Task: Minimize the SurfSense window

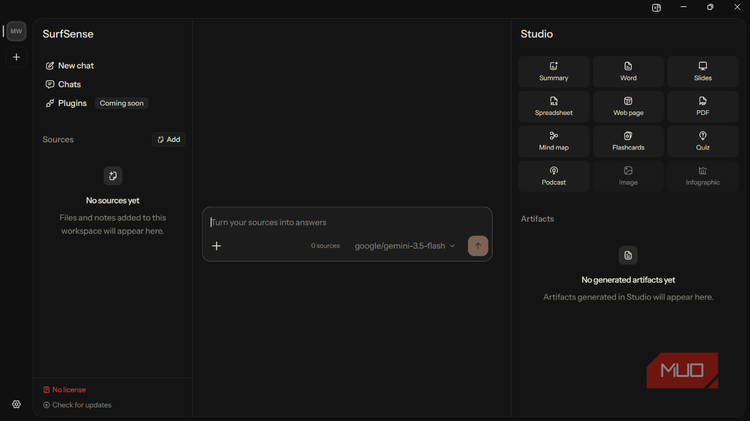Action: pyautogui.click(x=684, y=7)
